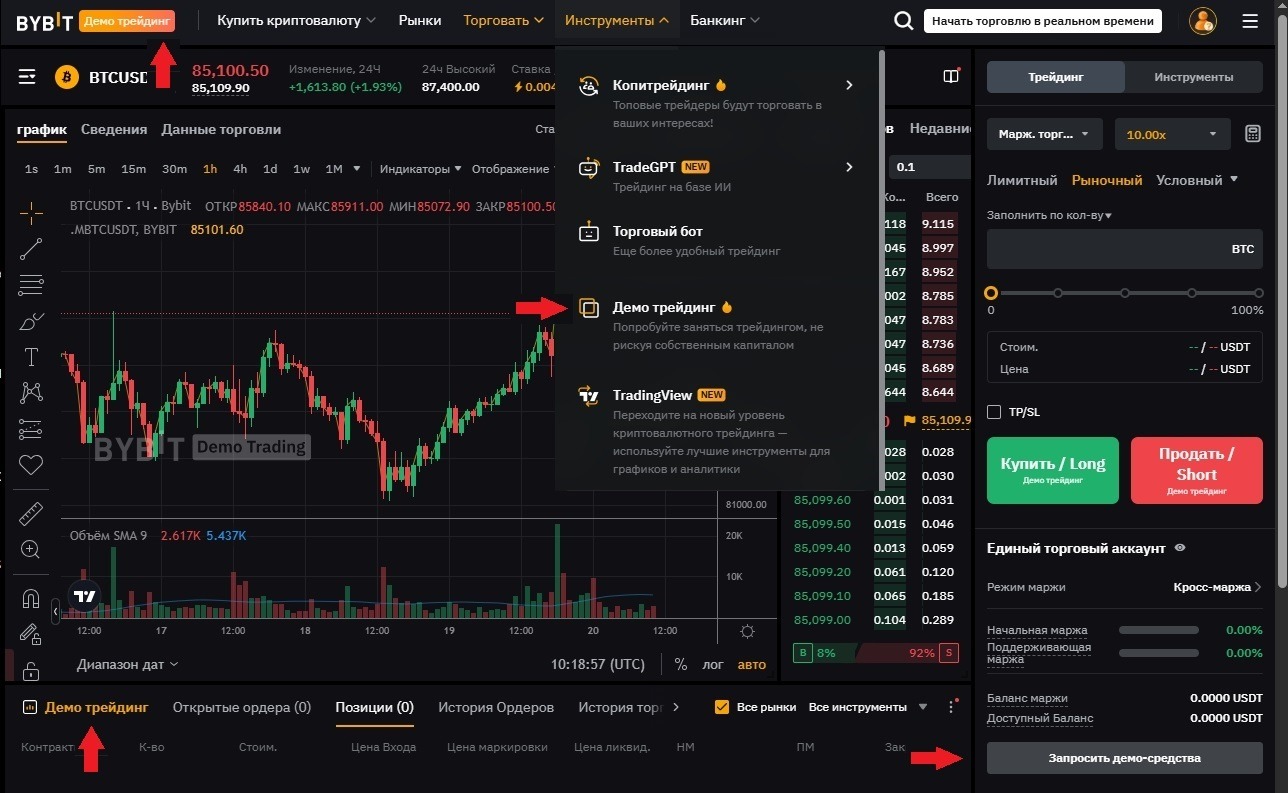Select the zoom in tool
Screen dimensions: 1288x793
tap(31, 549)
